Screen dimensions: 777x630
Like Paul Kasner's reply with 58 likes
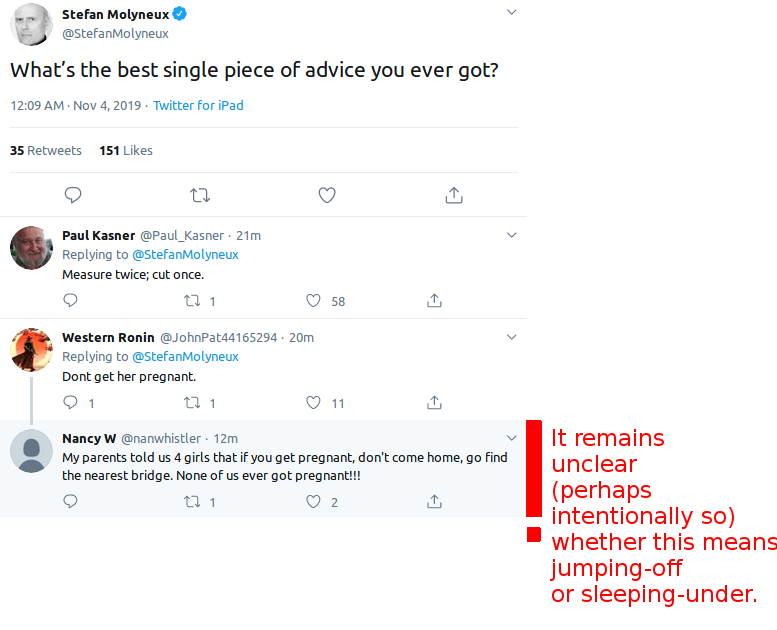point(313,300)
